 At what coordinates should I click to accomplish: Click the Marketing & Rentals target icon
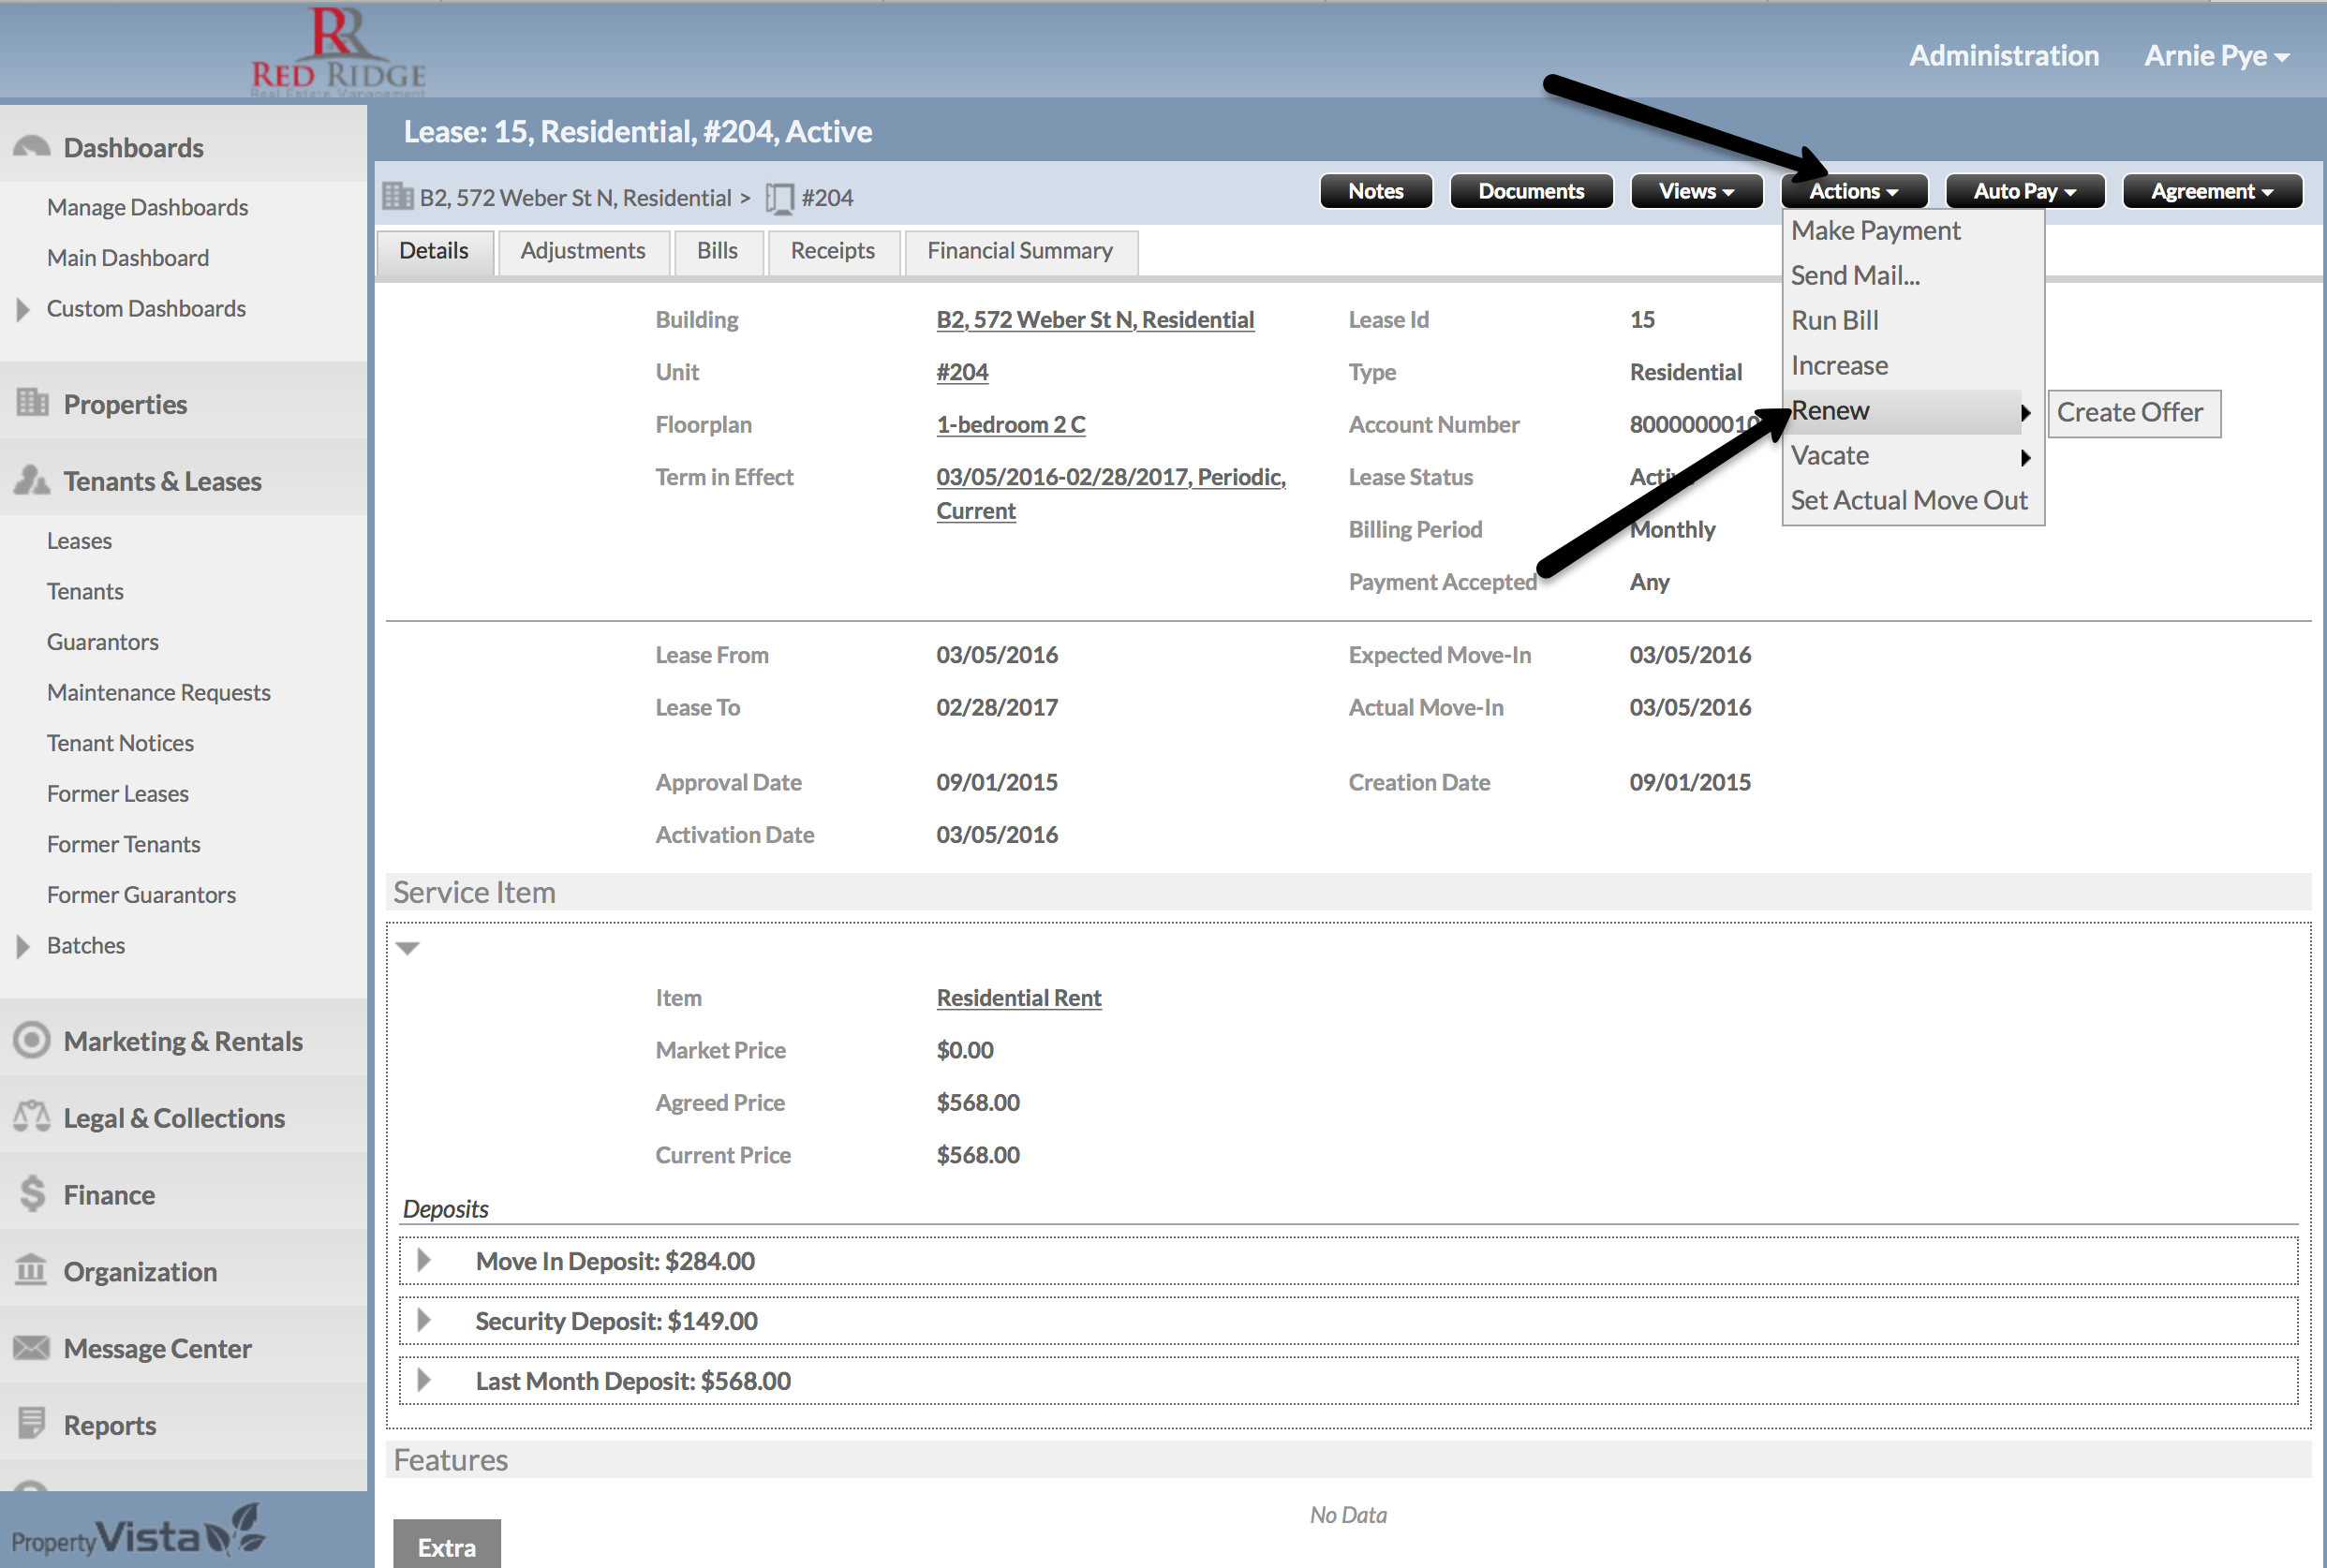[x=31, y=1040]
